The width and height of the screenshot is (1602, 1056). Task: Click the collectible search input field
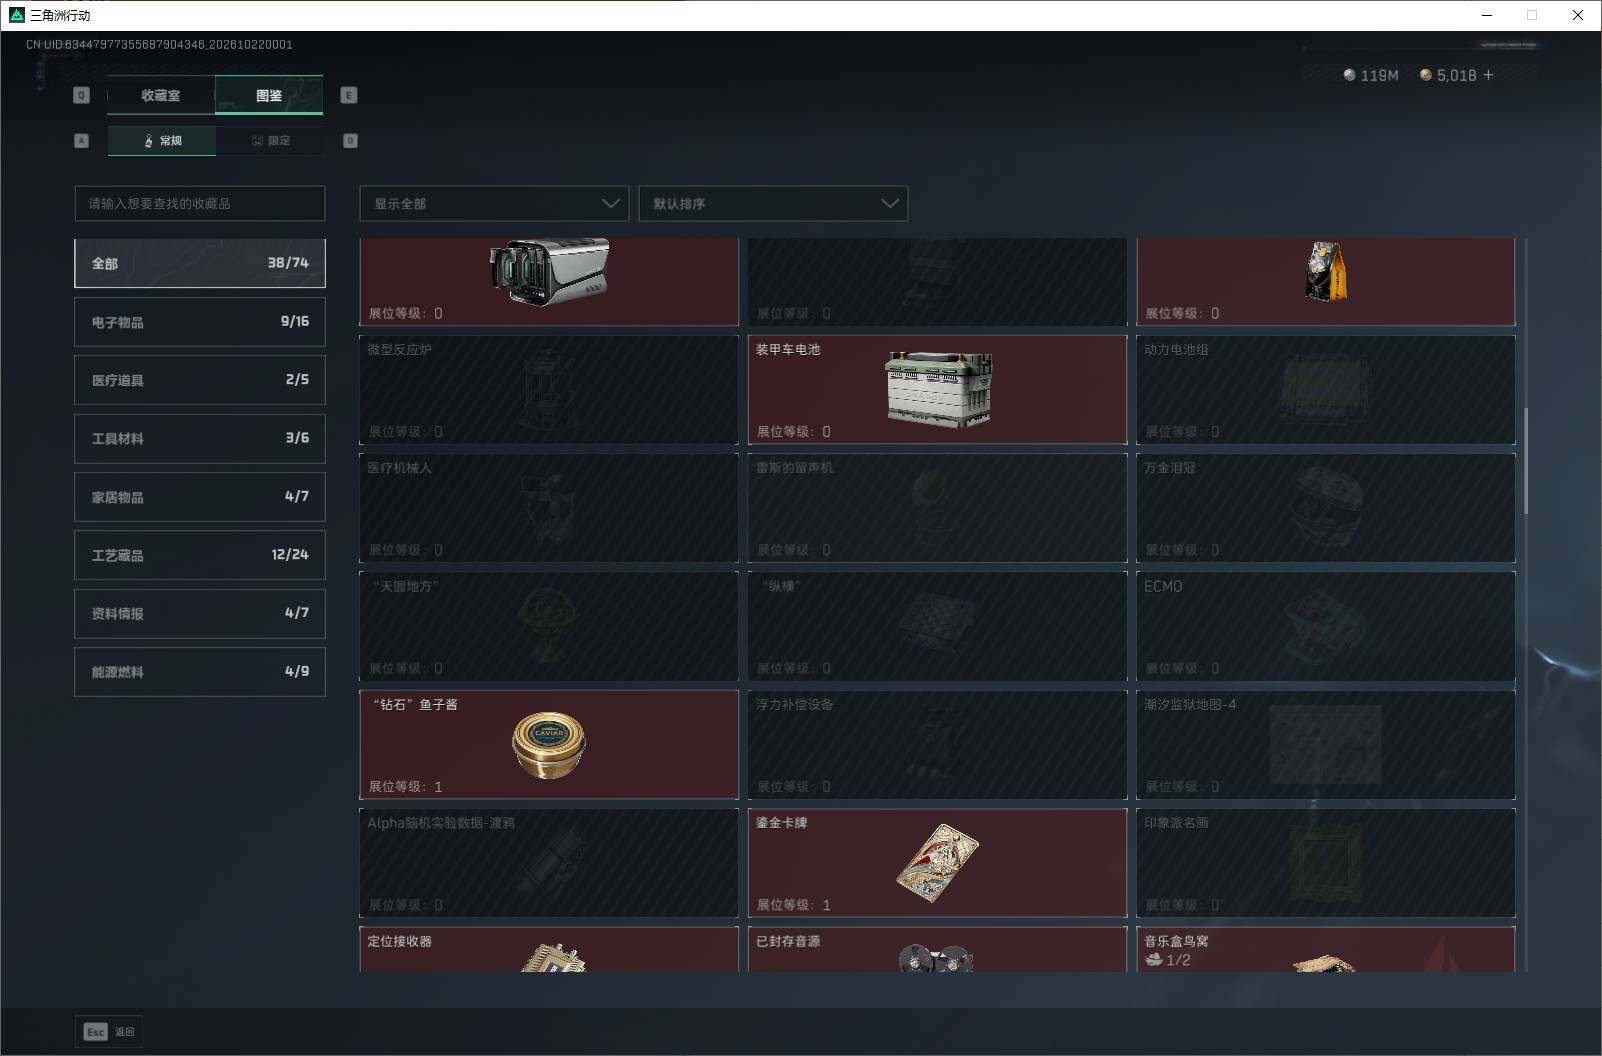click(200, 203)
